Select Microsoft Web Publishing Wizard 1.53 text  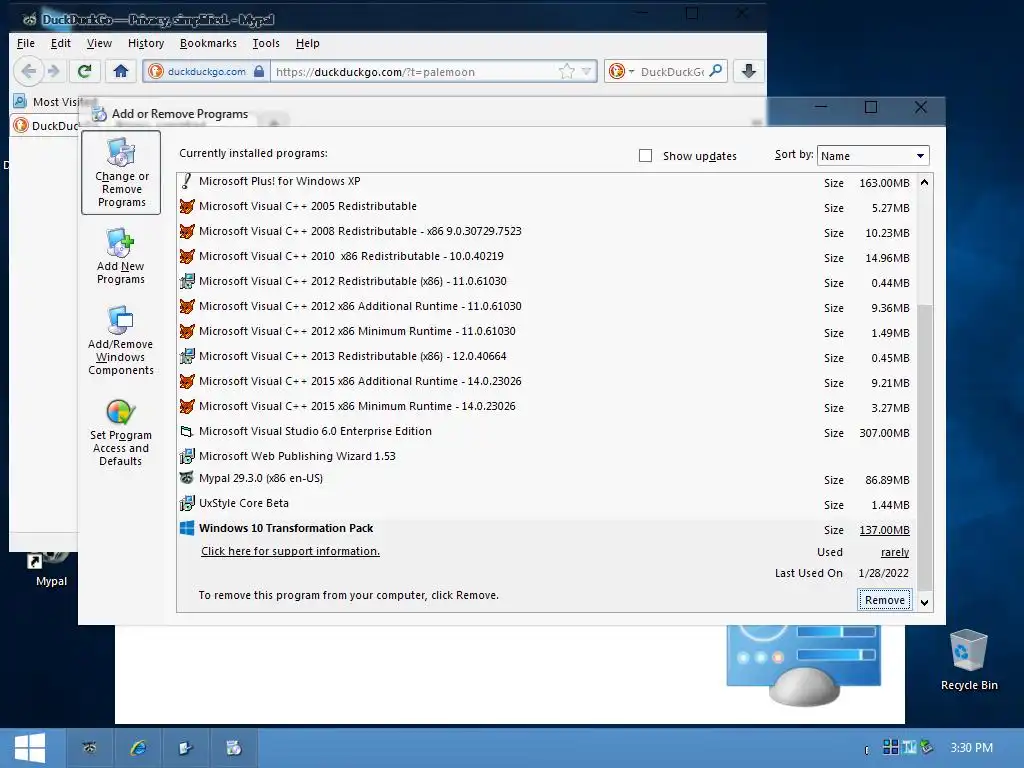(297, 456)
